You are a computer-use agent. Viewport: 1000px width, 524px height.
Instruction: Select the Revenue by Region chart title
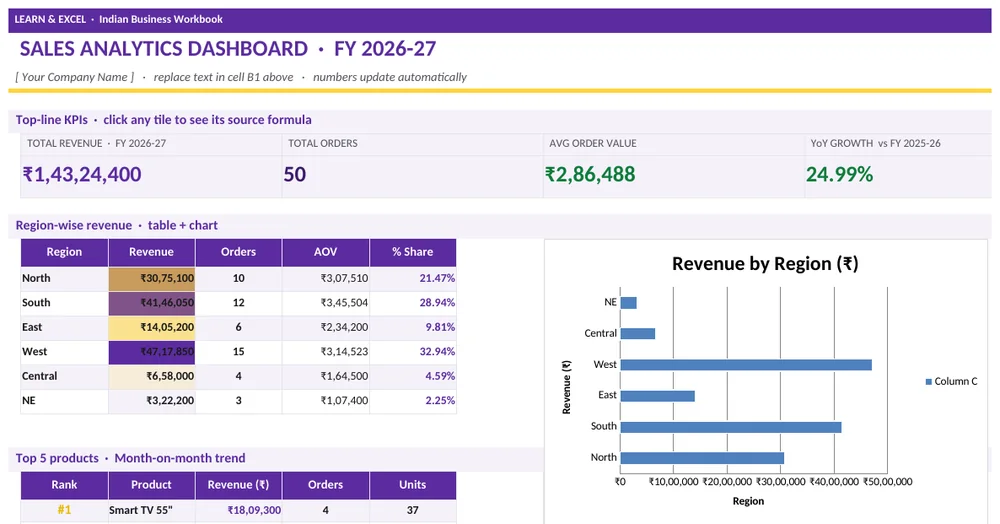coord(765,264)
